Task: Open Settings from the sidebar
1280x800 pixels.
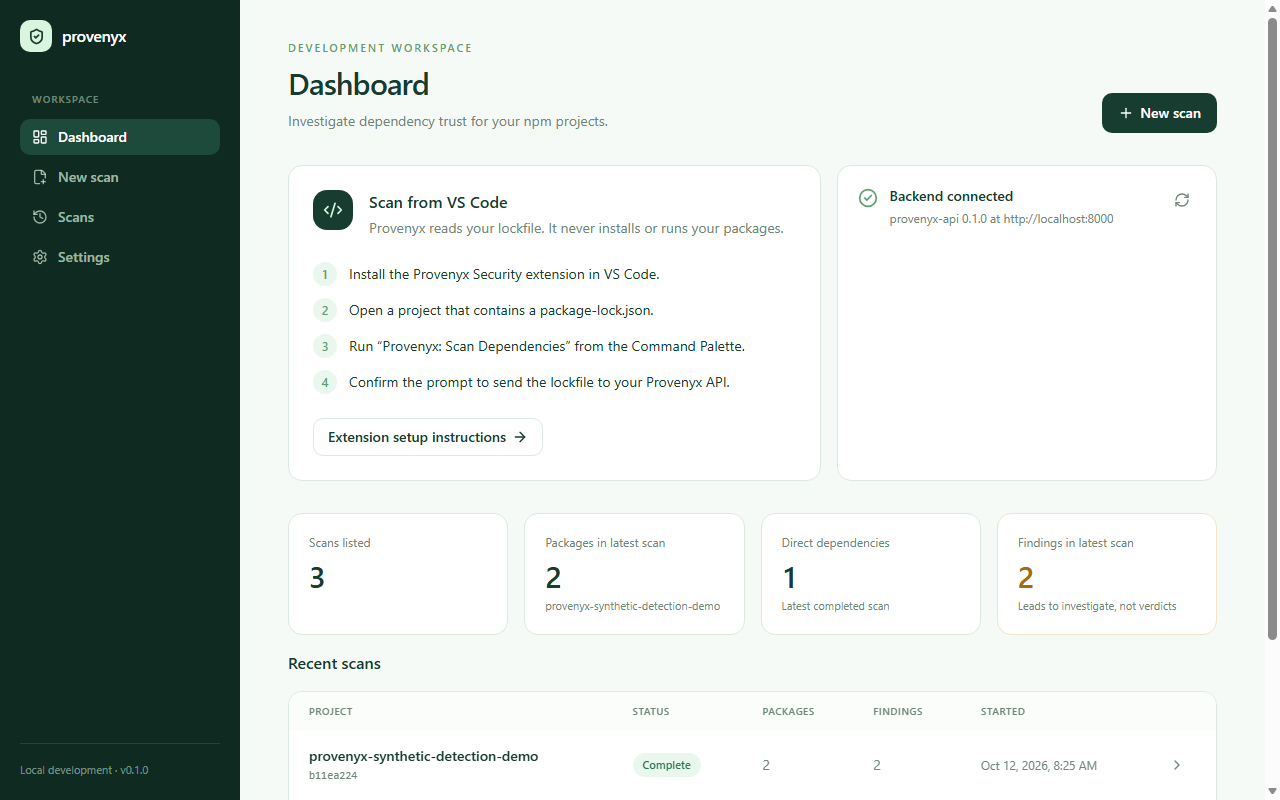Action: [x=120, y=257]
